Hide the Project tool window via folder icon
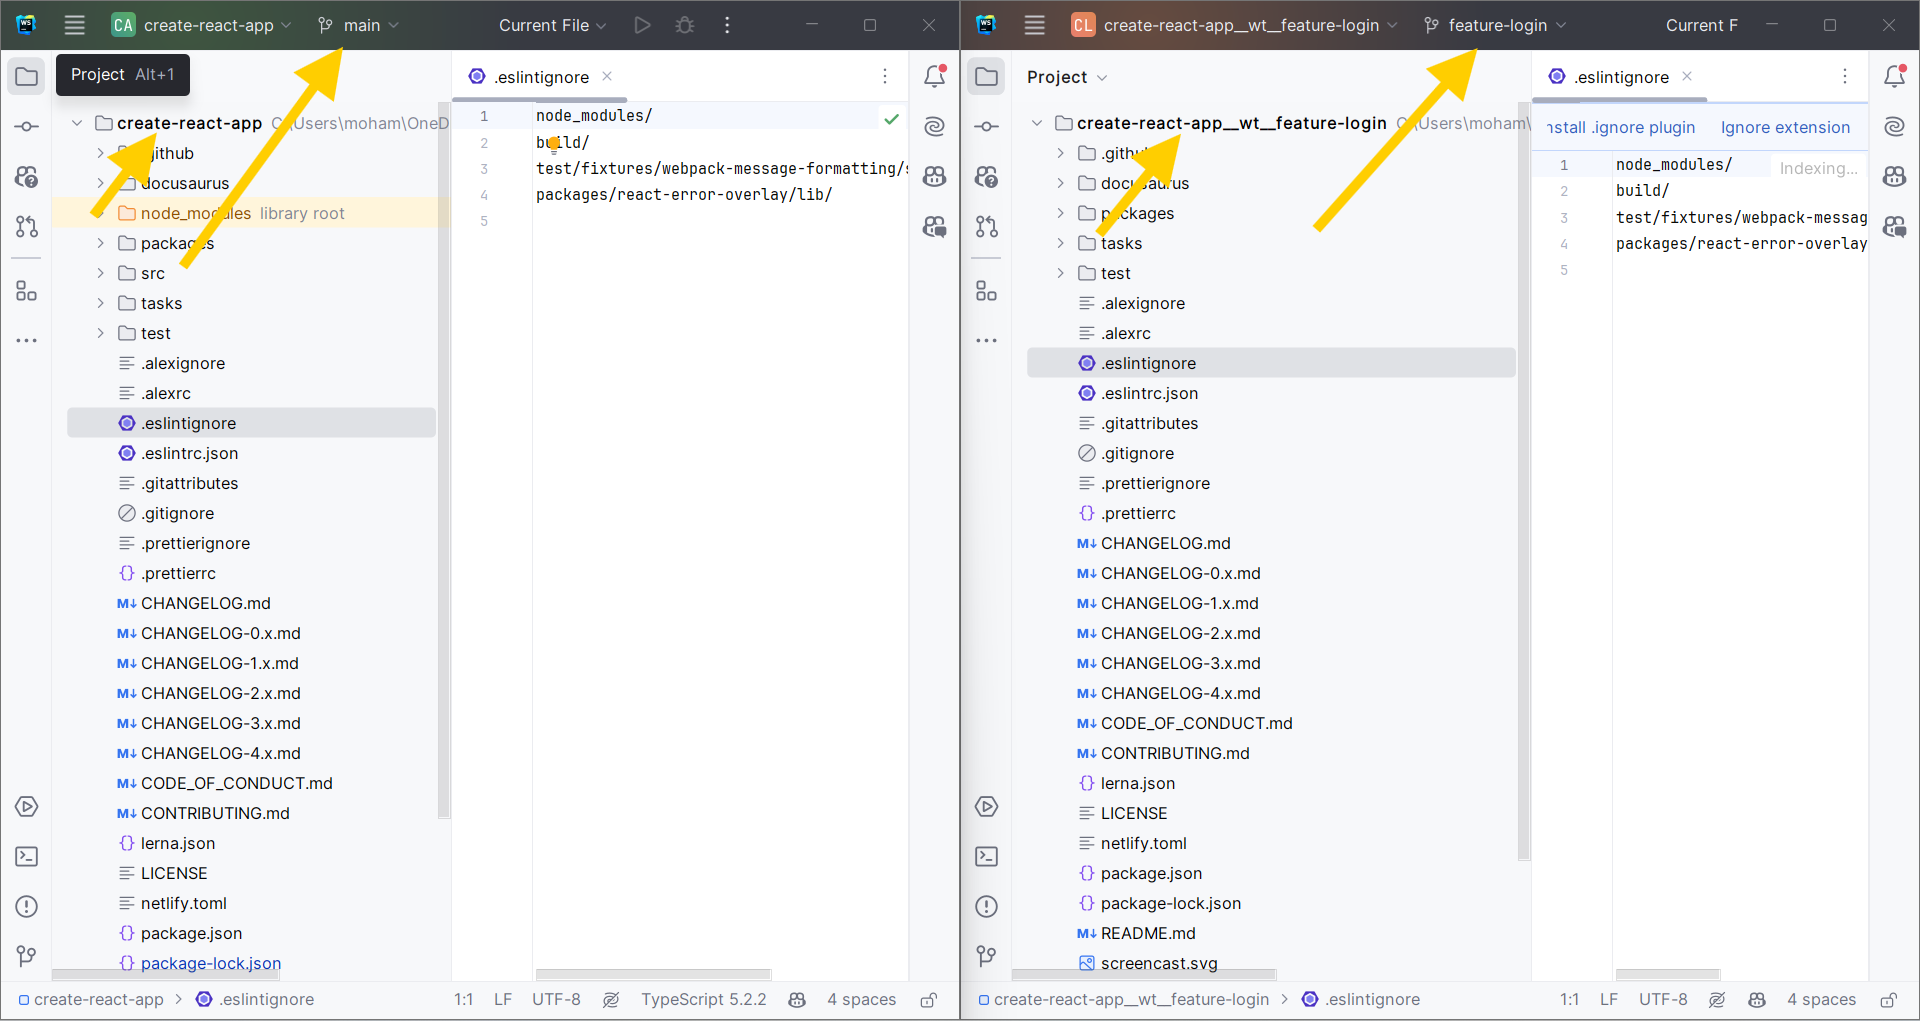Viewport: 1920px width, 1021px height. point(27,75)
